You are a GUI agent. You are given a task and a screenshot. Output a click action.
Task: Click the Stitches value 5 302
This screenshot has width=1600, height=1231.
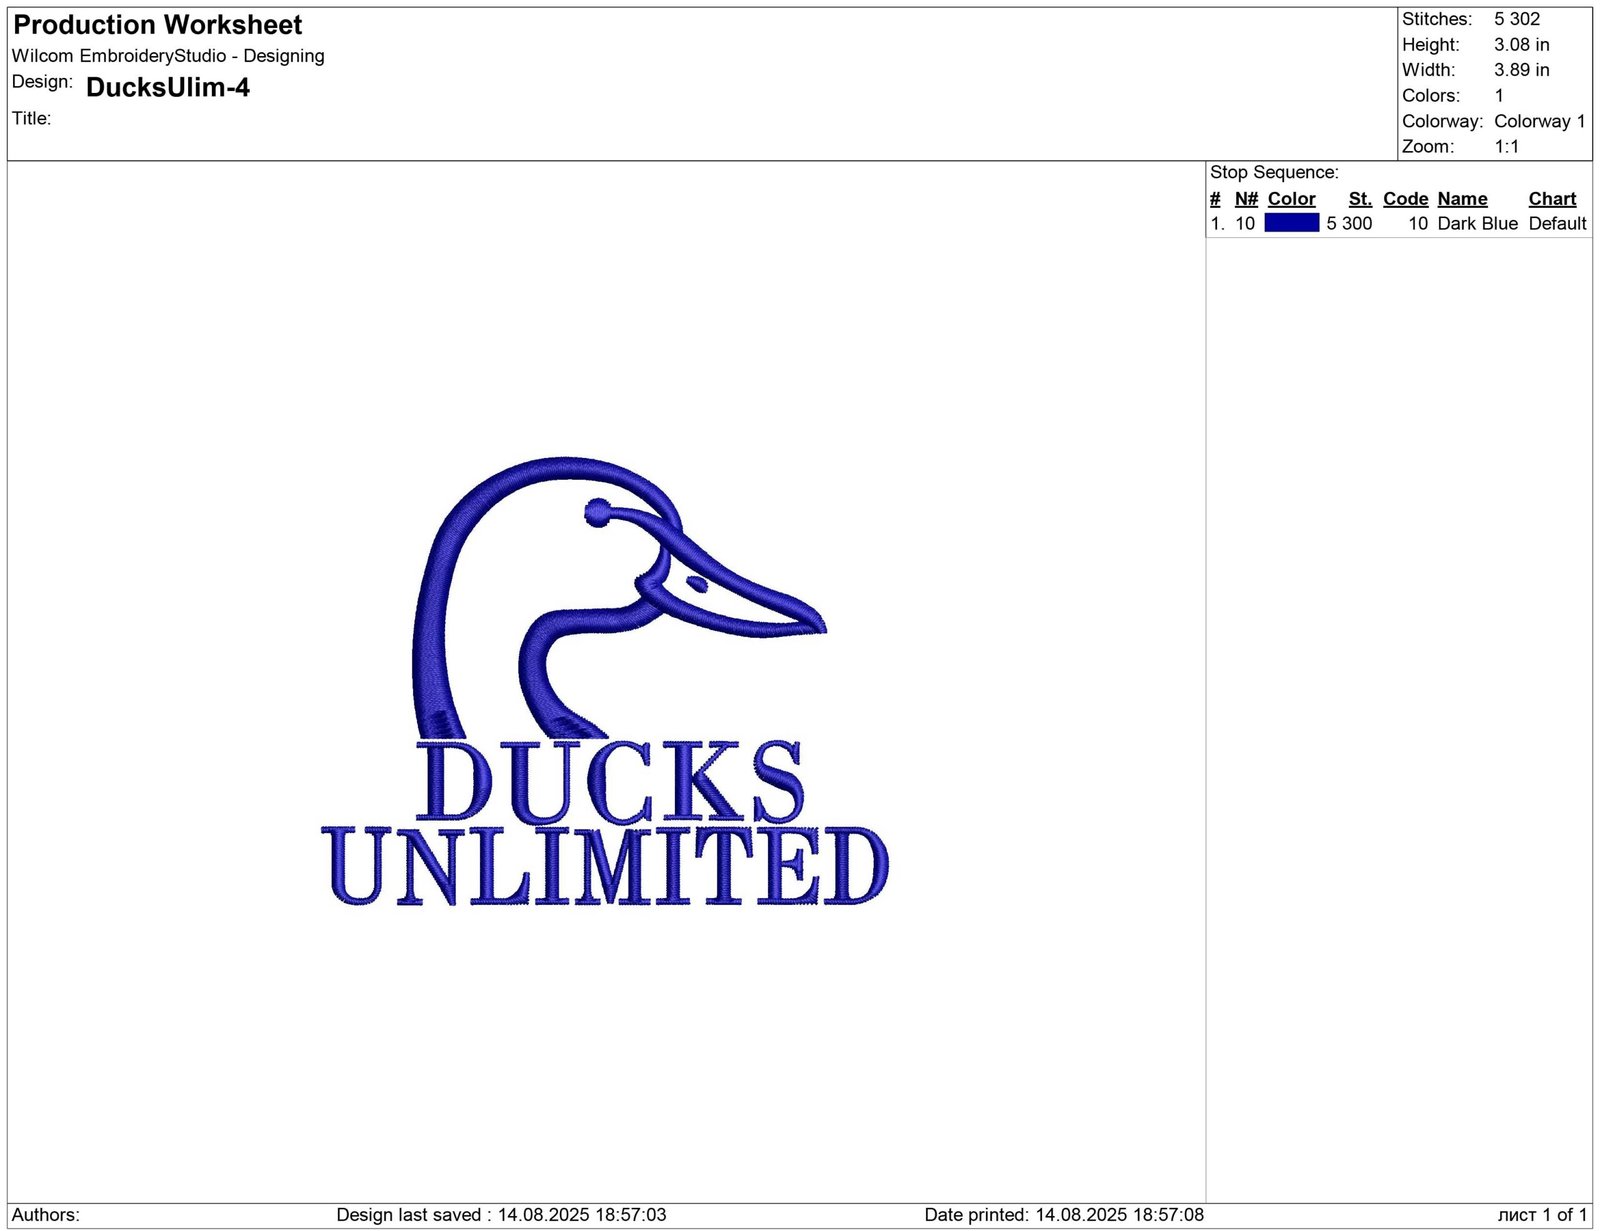tap(1517, 19)
